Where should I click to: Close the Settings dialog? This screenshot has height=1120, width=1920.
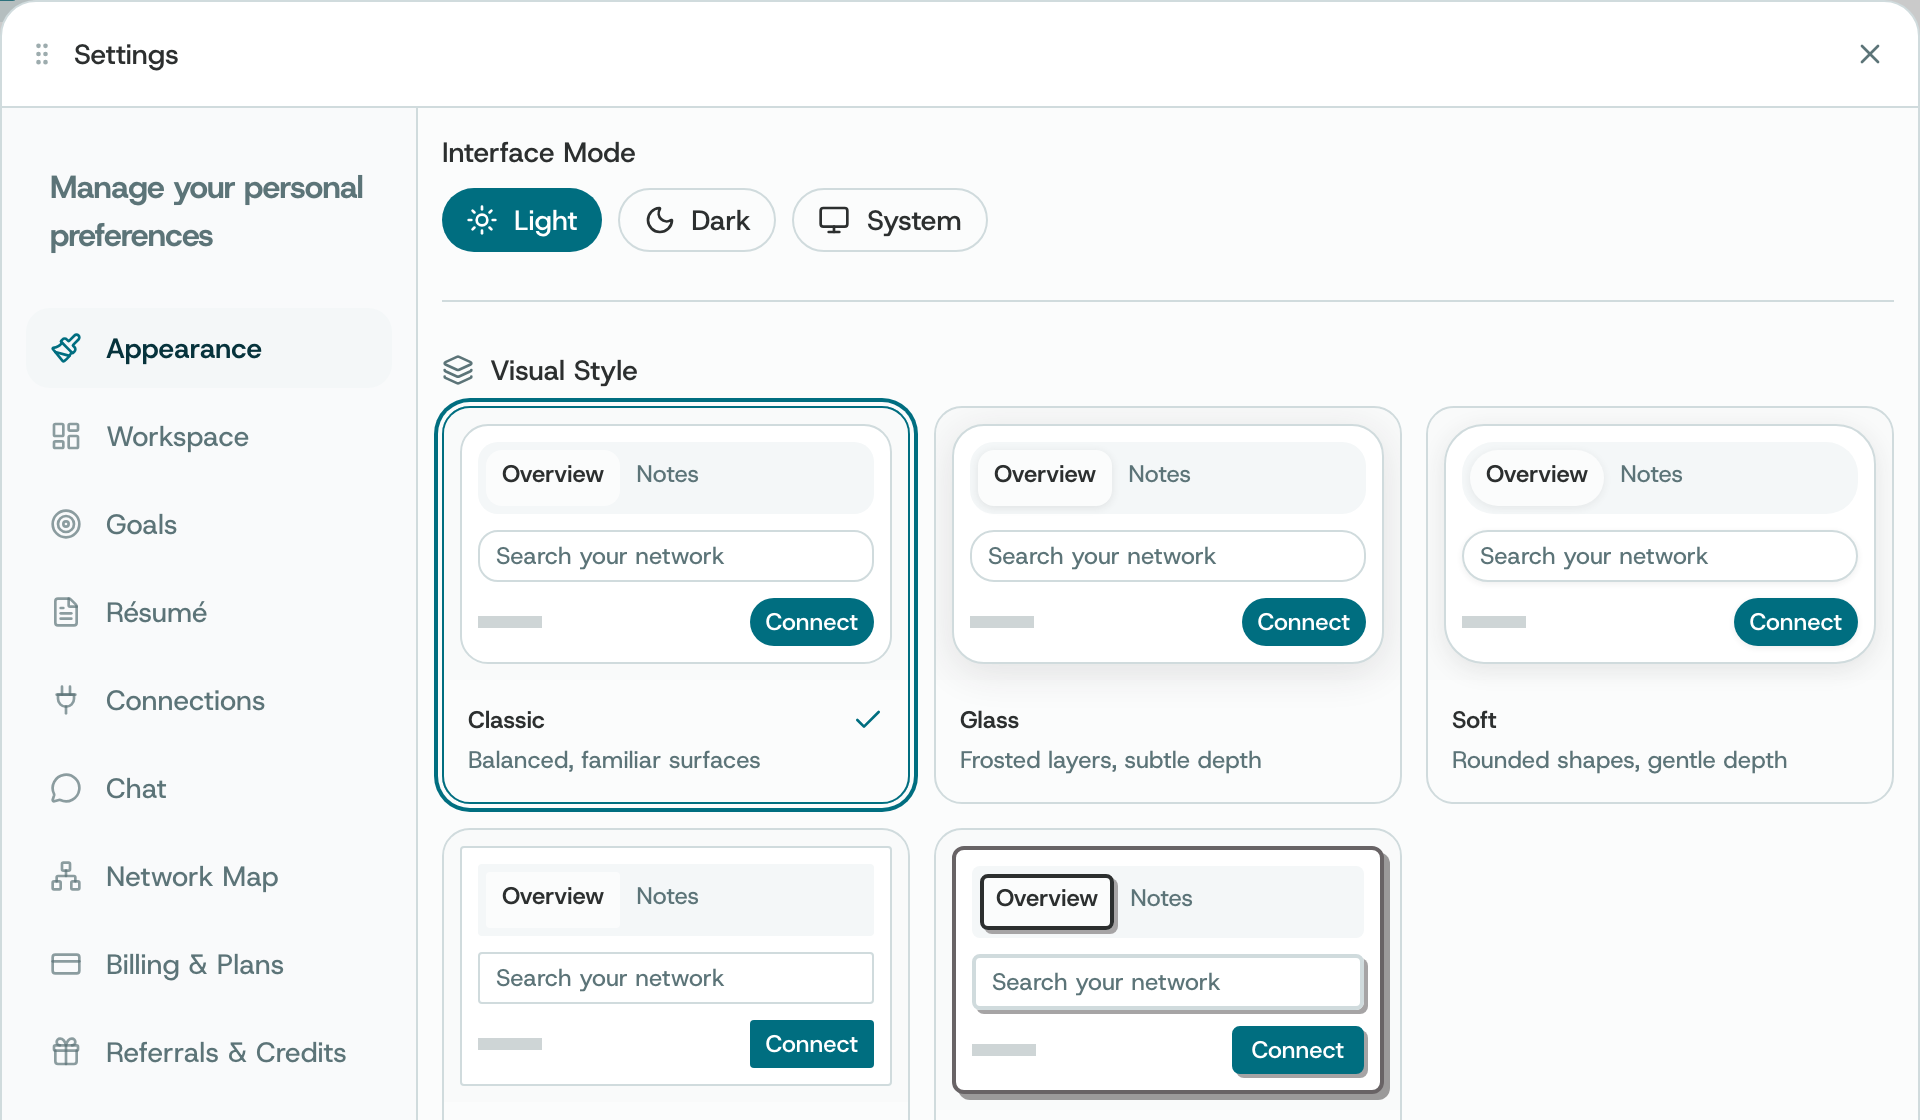[x=1870, y=54]
